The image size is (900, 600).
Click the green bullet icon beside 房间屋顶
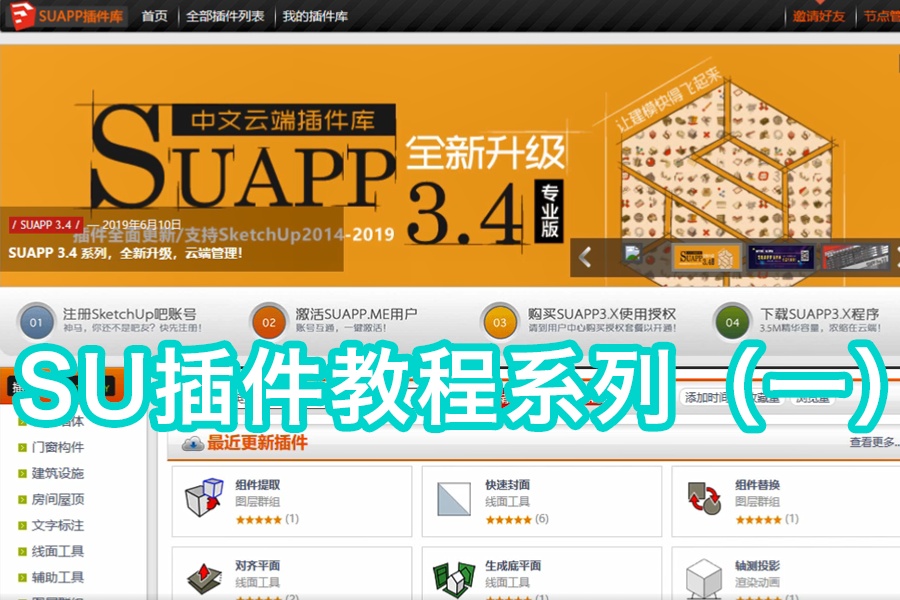22,500
